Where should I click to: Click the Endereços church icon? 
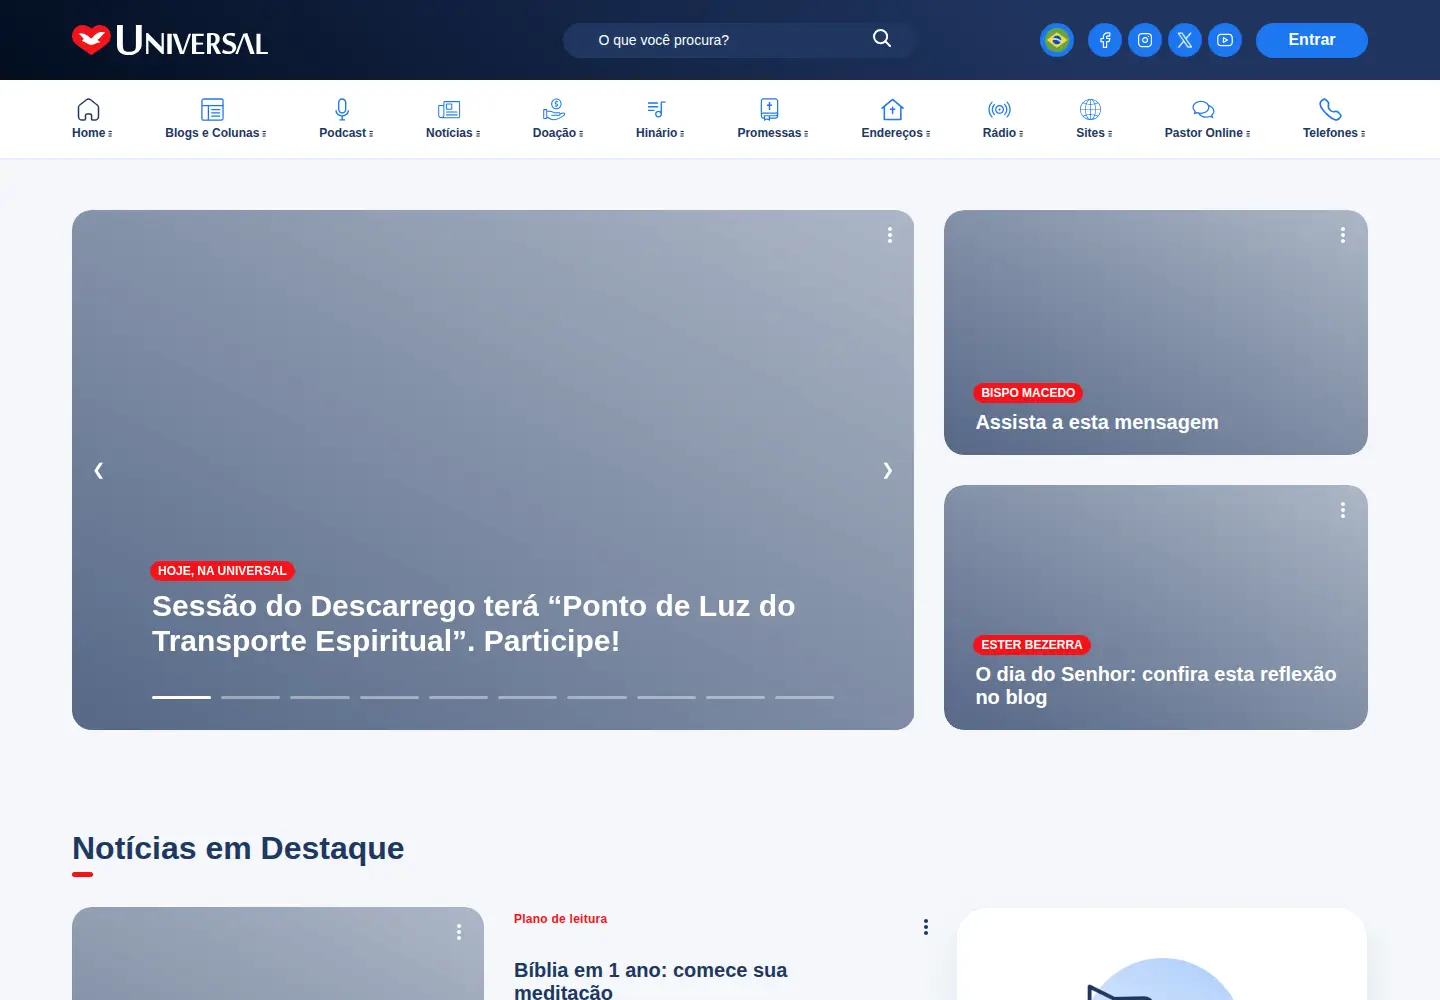click(892, 109)
